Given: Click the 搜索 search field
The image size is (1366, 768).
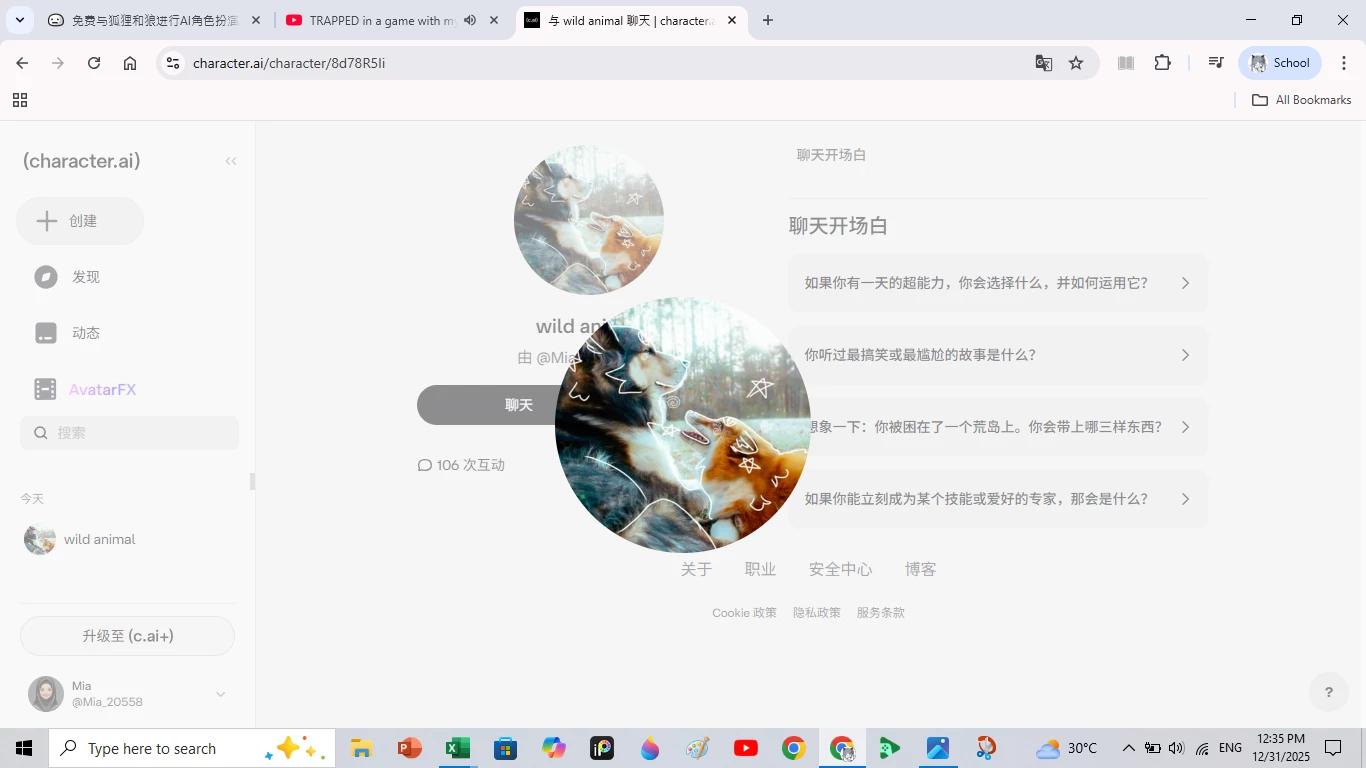Looking at the screenshot, I should [x=130, y=433].
